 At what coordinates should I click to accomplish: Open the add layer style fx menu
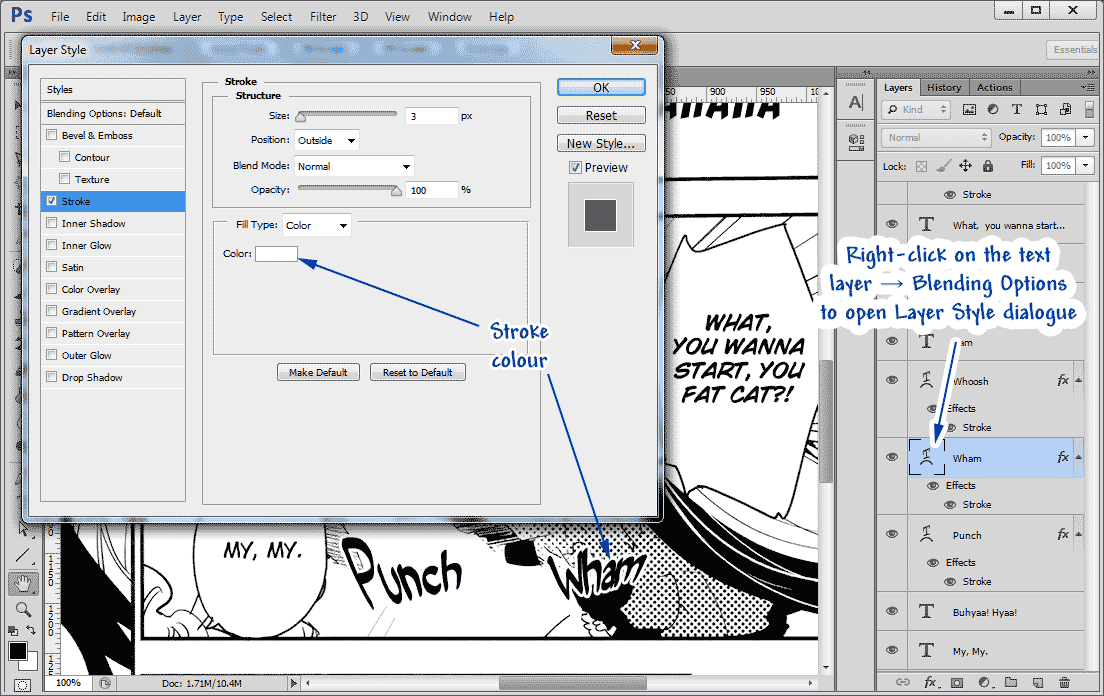coord(931,682)
